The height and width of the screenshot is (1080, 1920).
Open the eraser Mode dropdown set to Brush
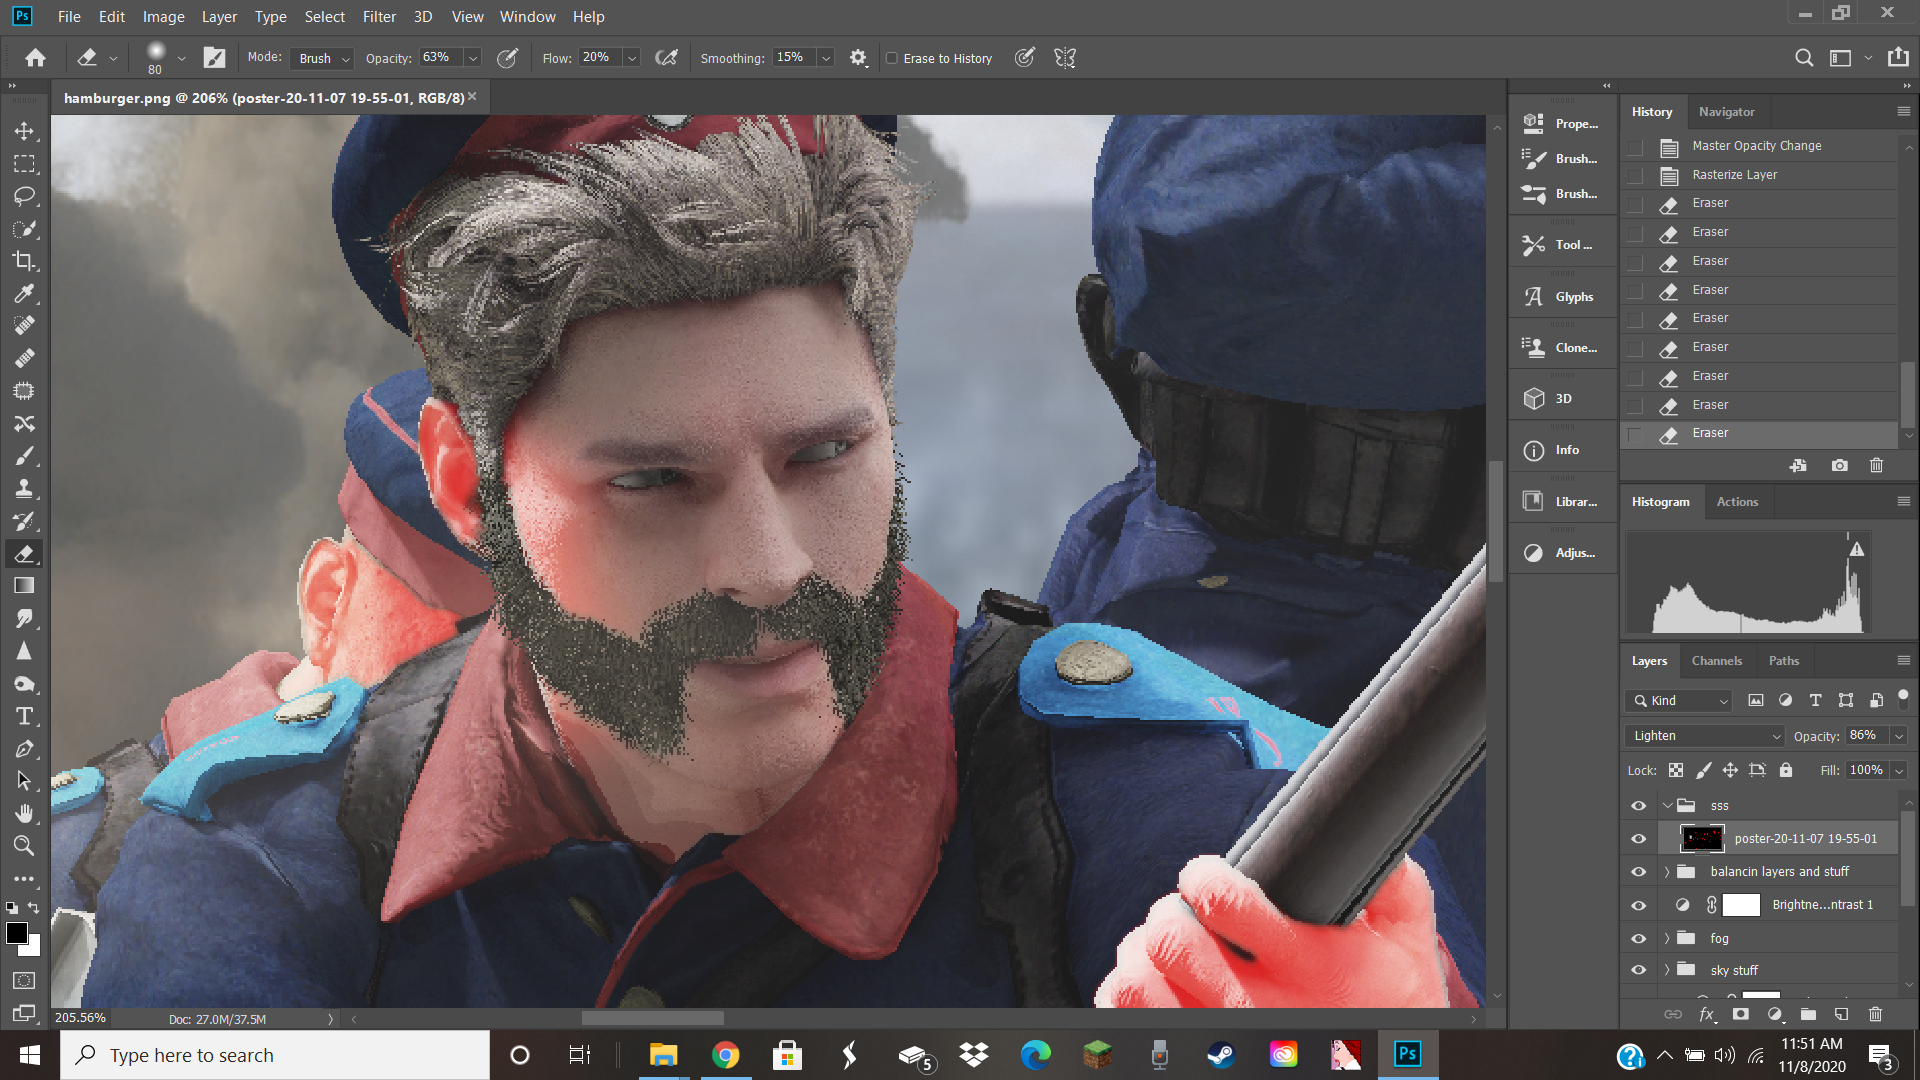point(323,58)
